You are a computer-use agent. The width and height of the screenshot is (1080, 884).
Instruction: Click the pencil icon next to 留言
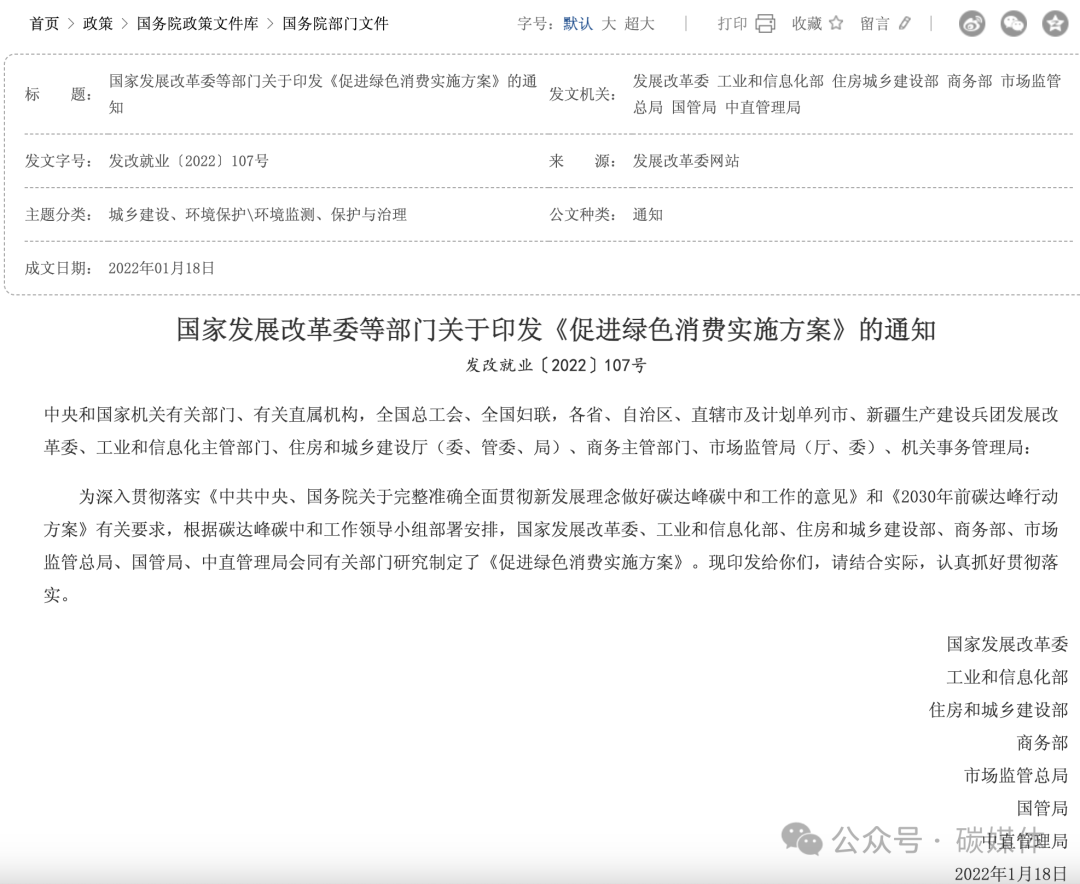click(904, 23)
